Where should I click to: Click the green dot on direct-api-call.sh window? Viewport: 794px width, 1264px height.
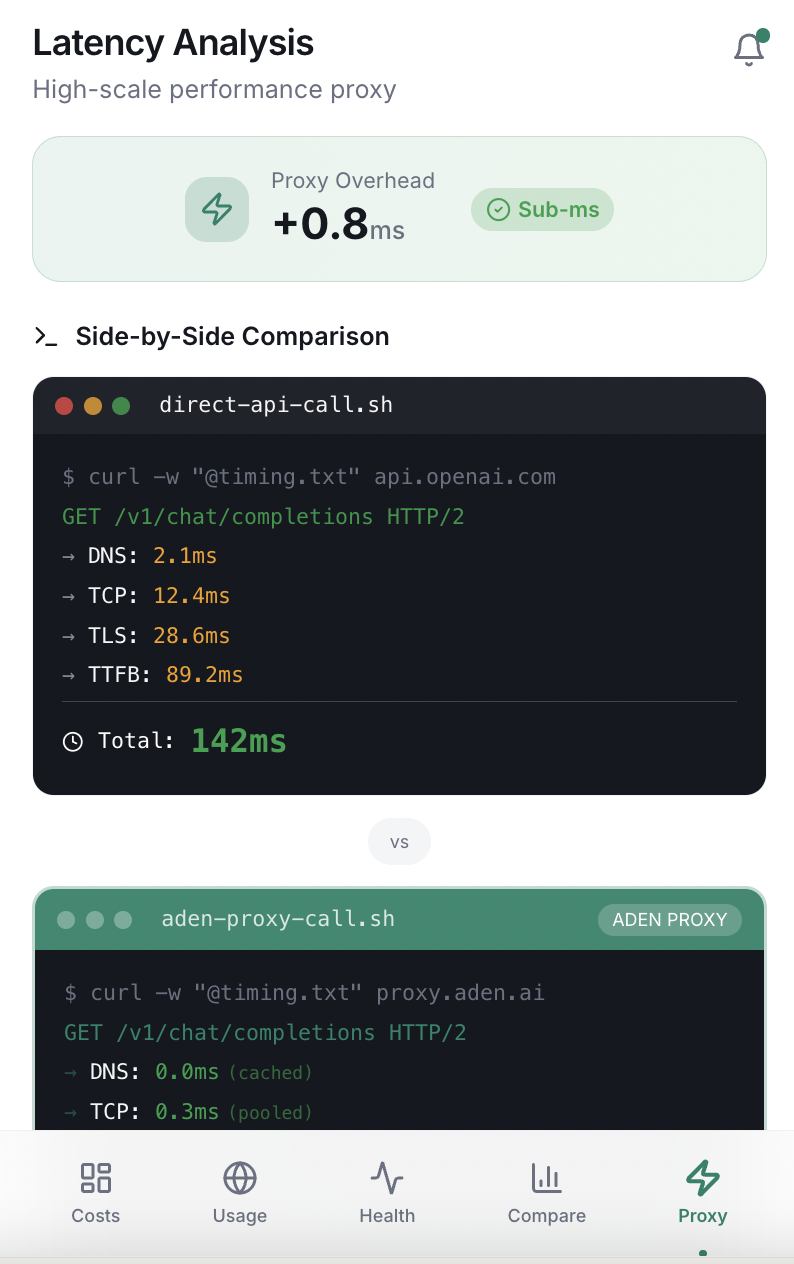pos(121,406)
